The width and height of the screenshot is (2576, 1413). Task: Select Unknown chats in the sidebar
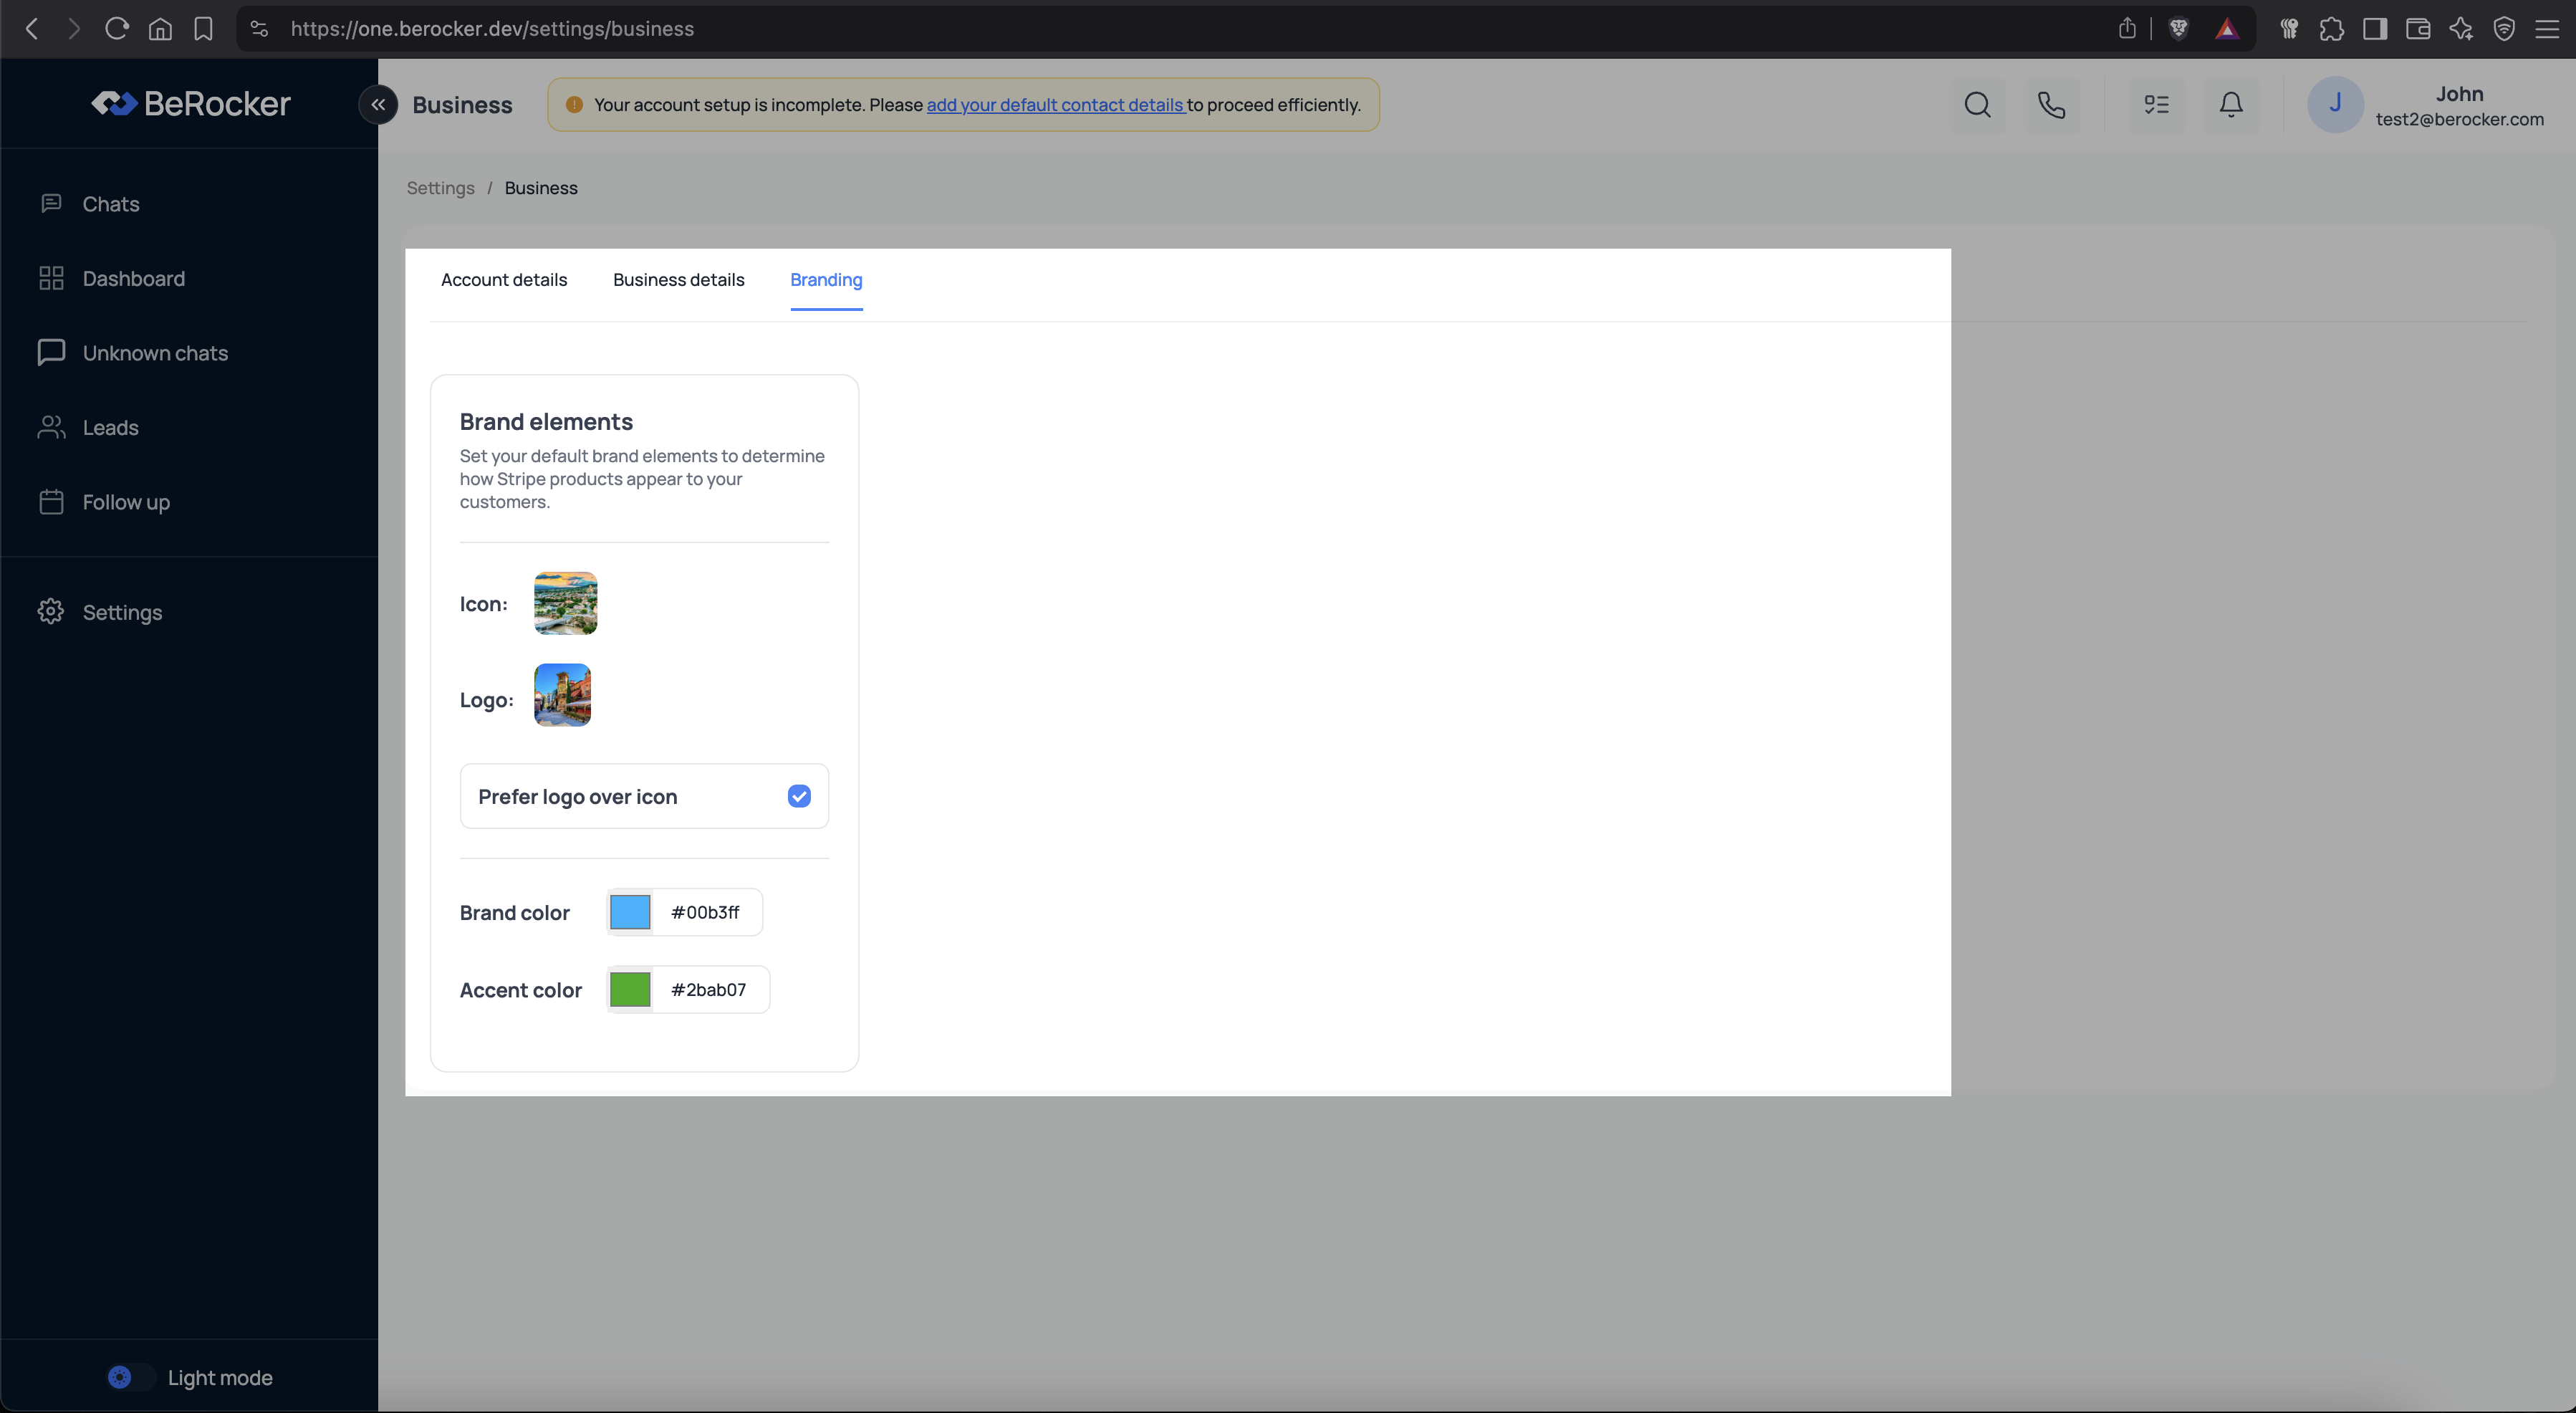tap(153, 353)
